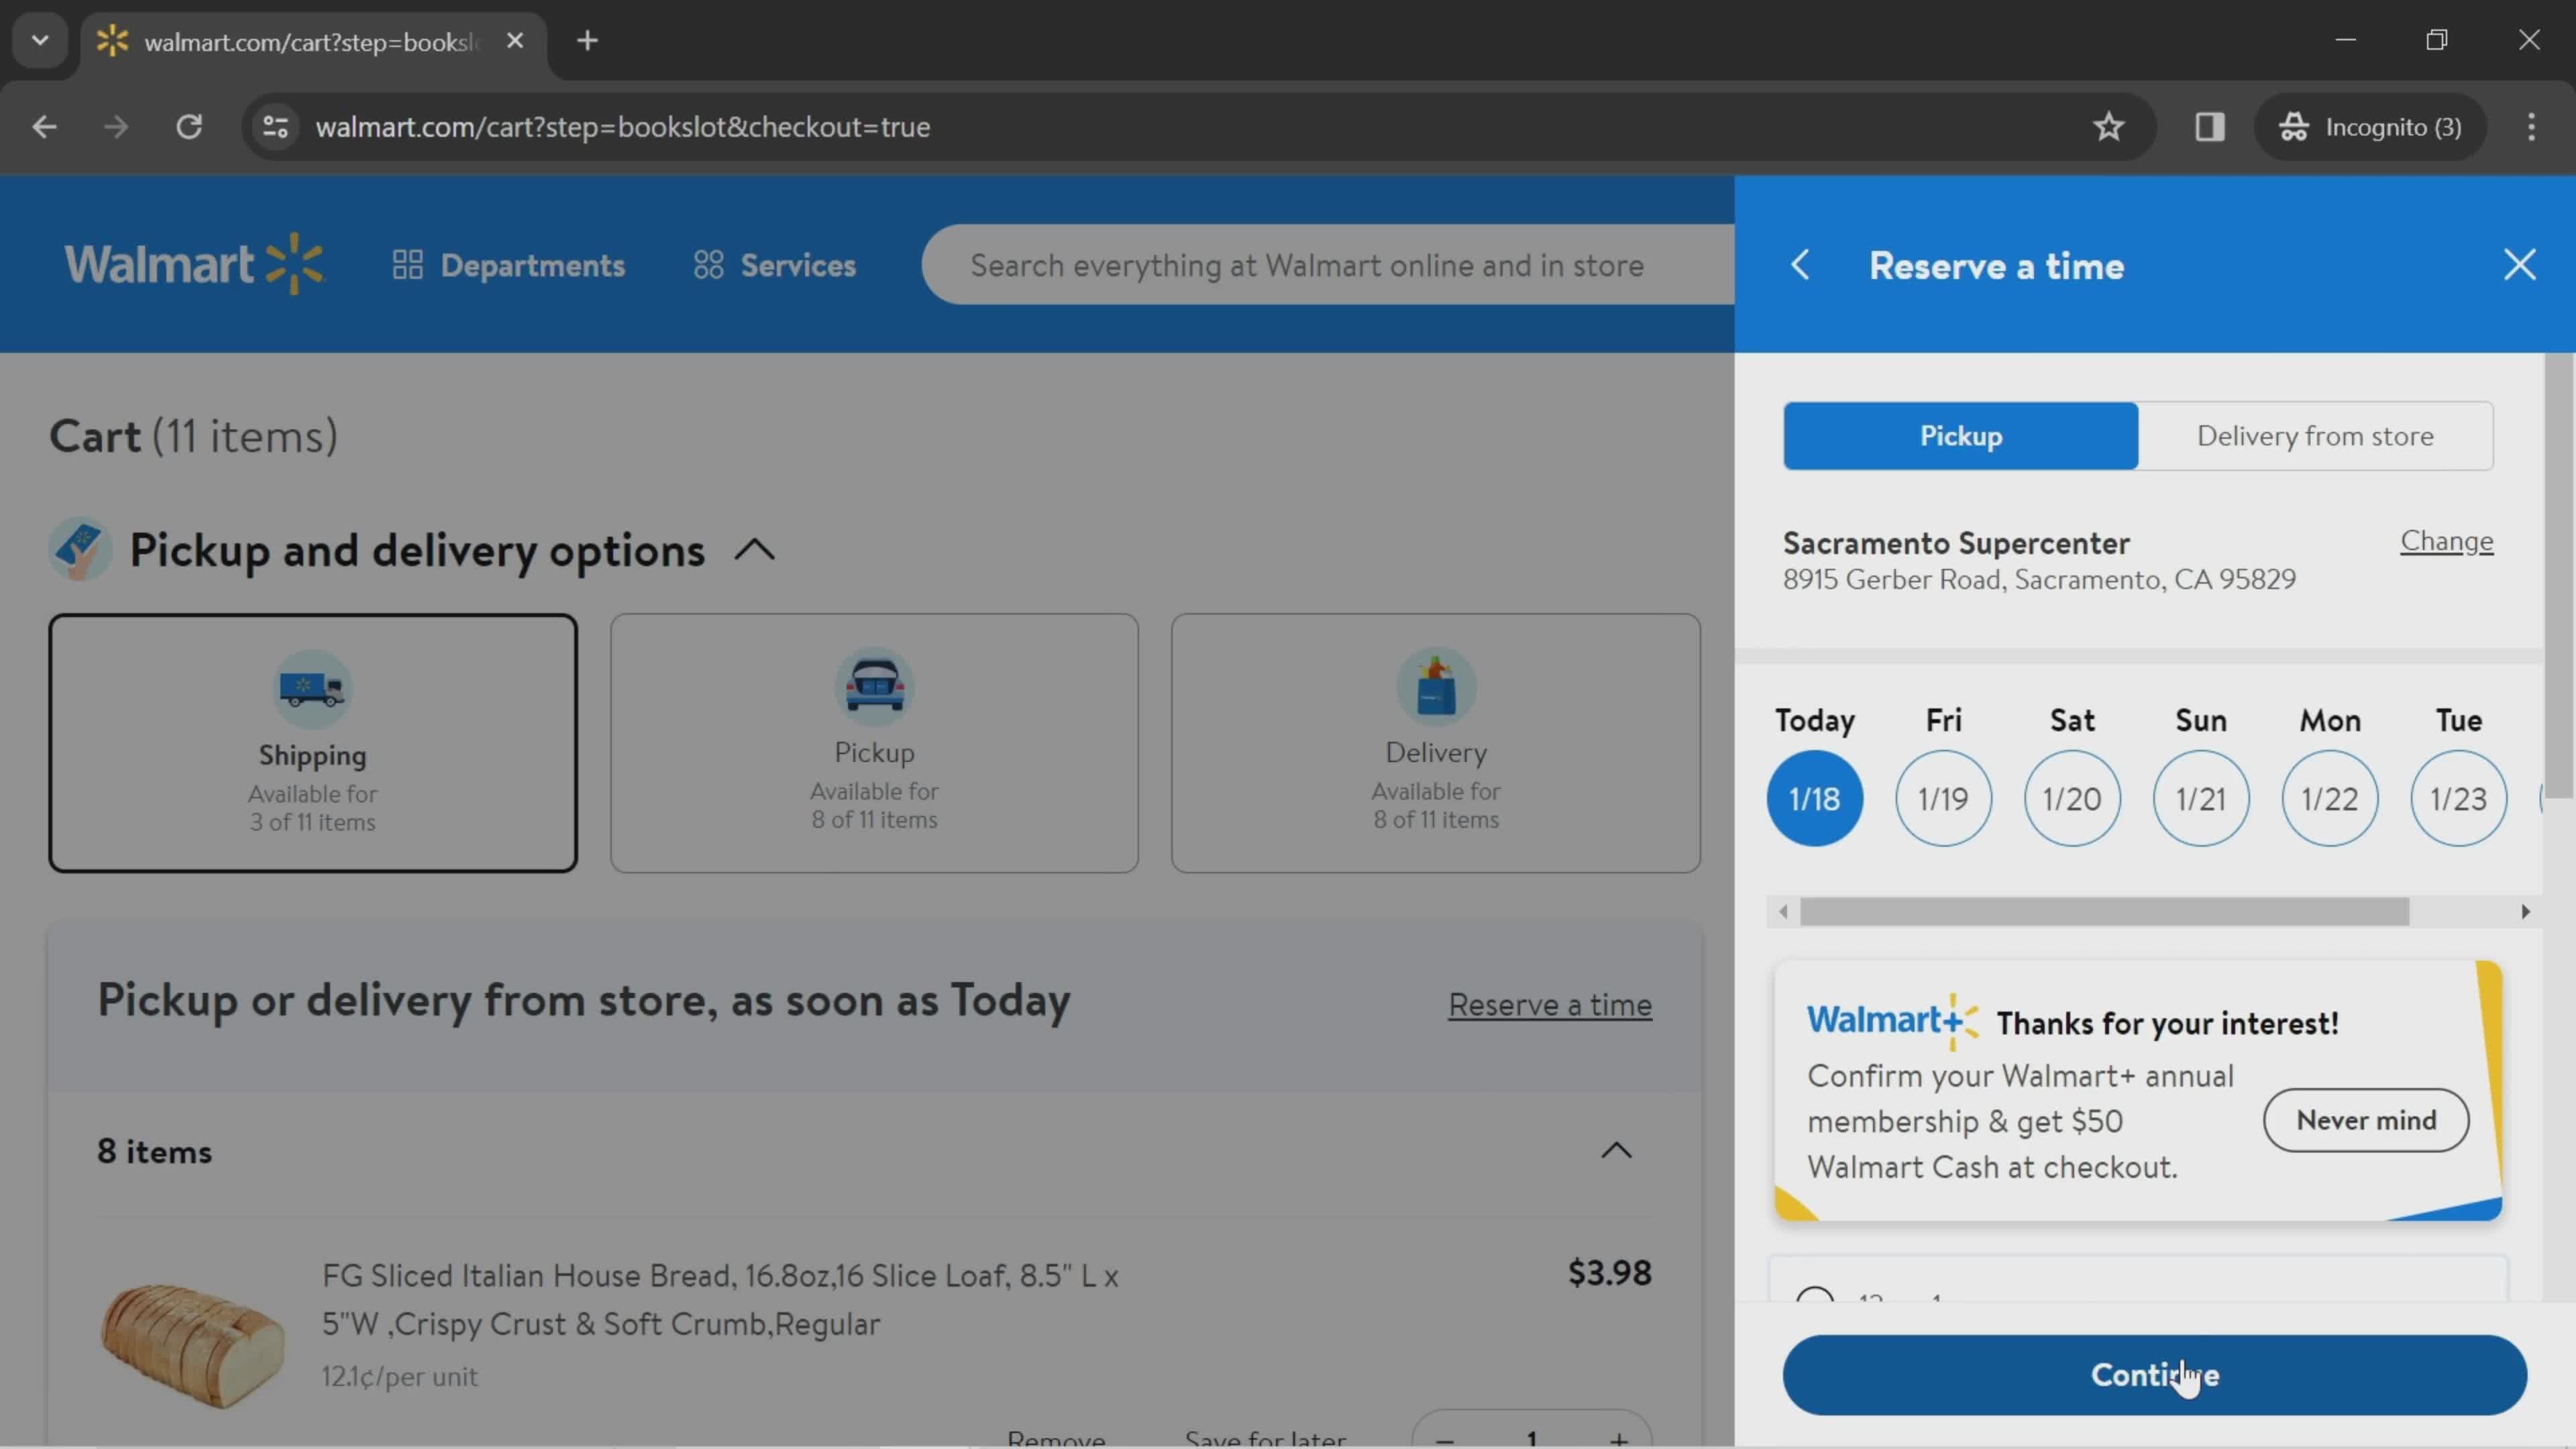The width and height of the screenshot is (2576, 1449).
Task: Click the horizontal date scrollbar thumb
Action: coord(2104,912)
